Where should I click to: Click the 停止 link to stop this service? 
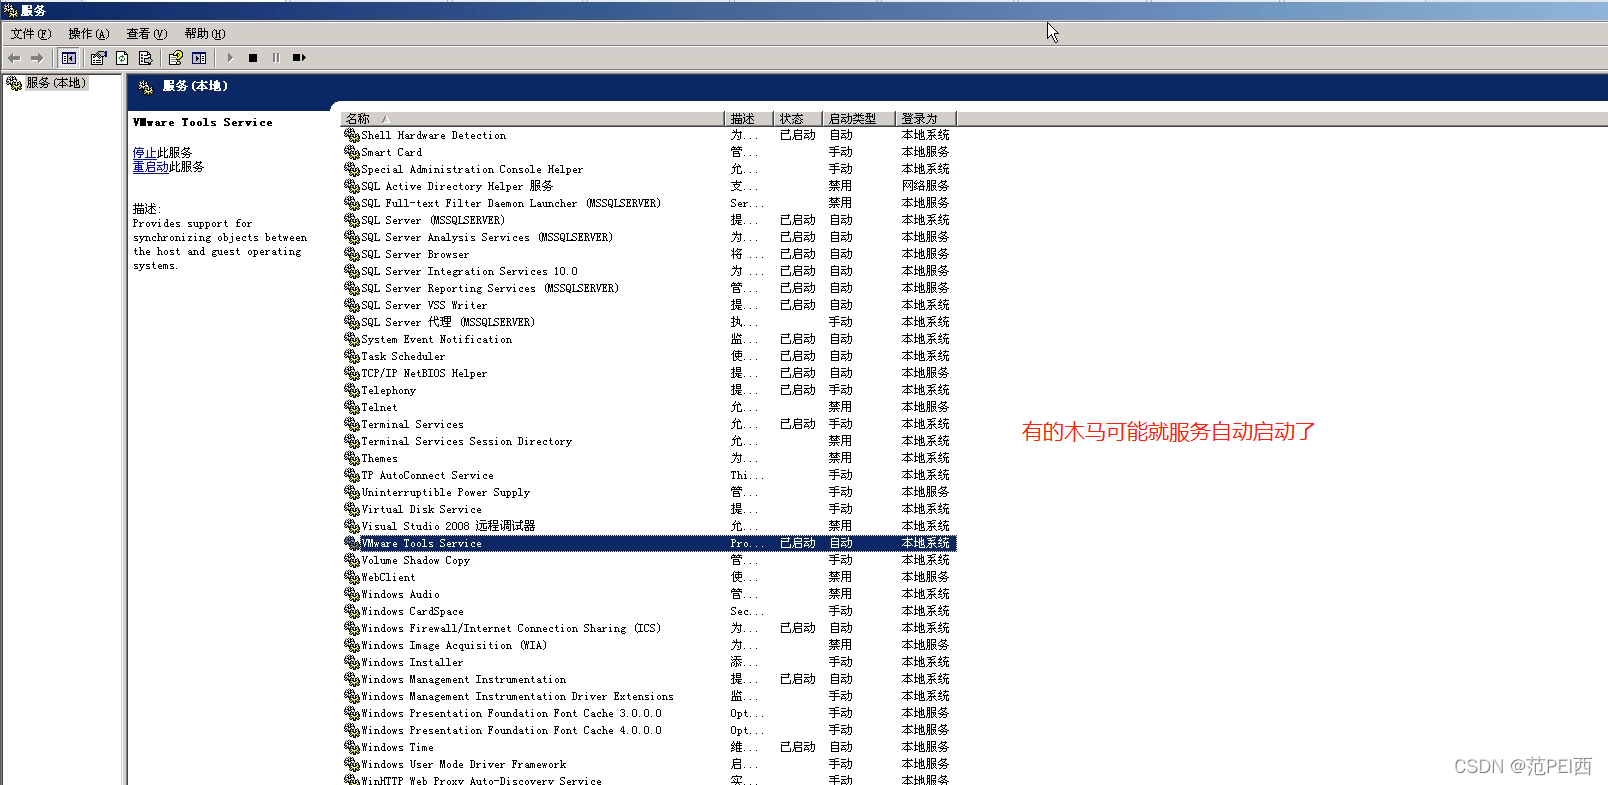click(144, 153)
